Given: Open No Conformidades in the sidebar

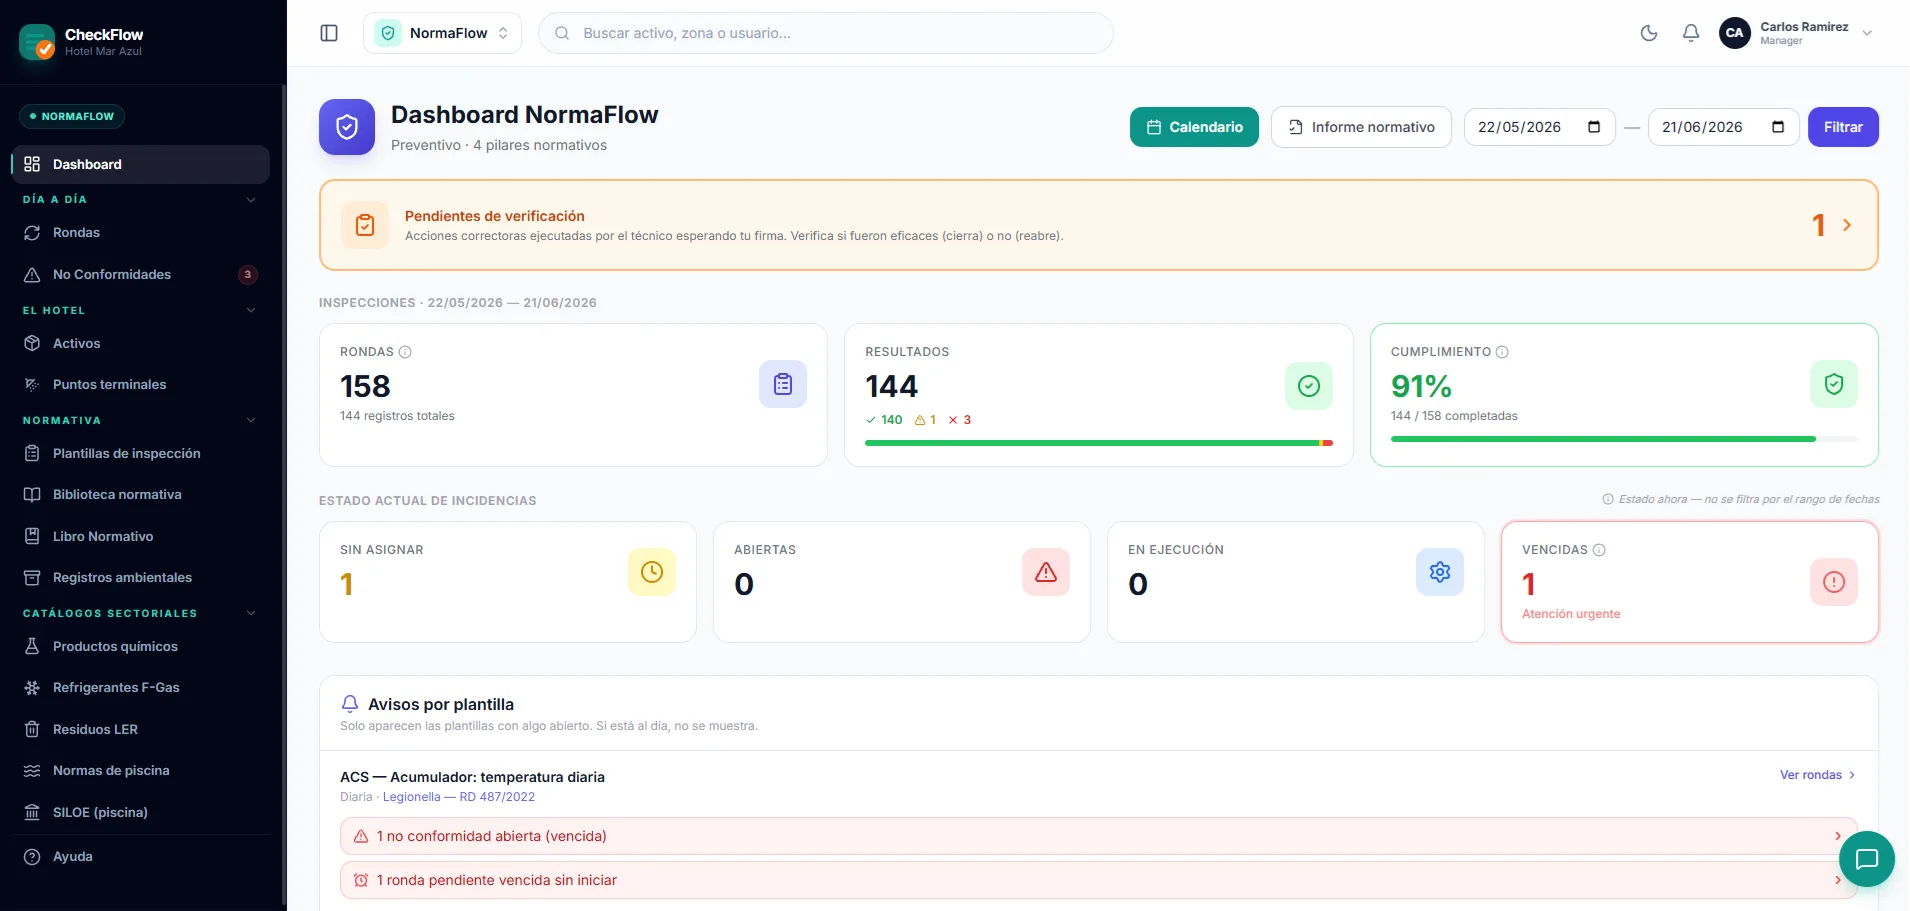Looking at the screenshot, I should pos(141,274).
